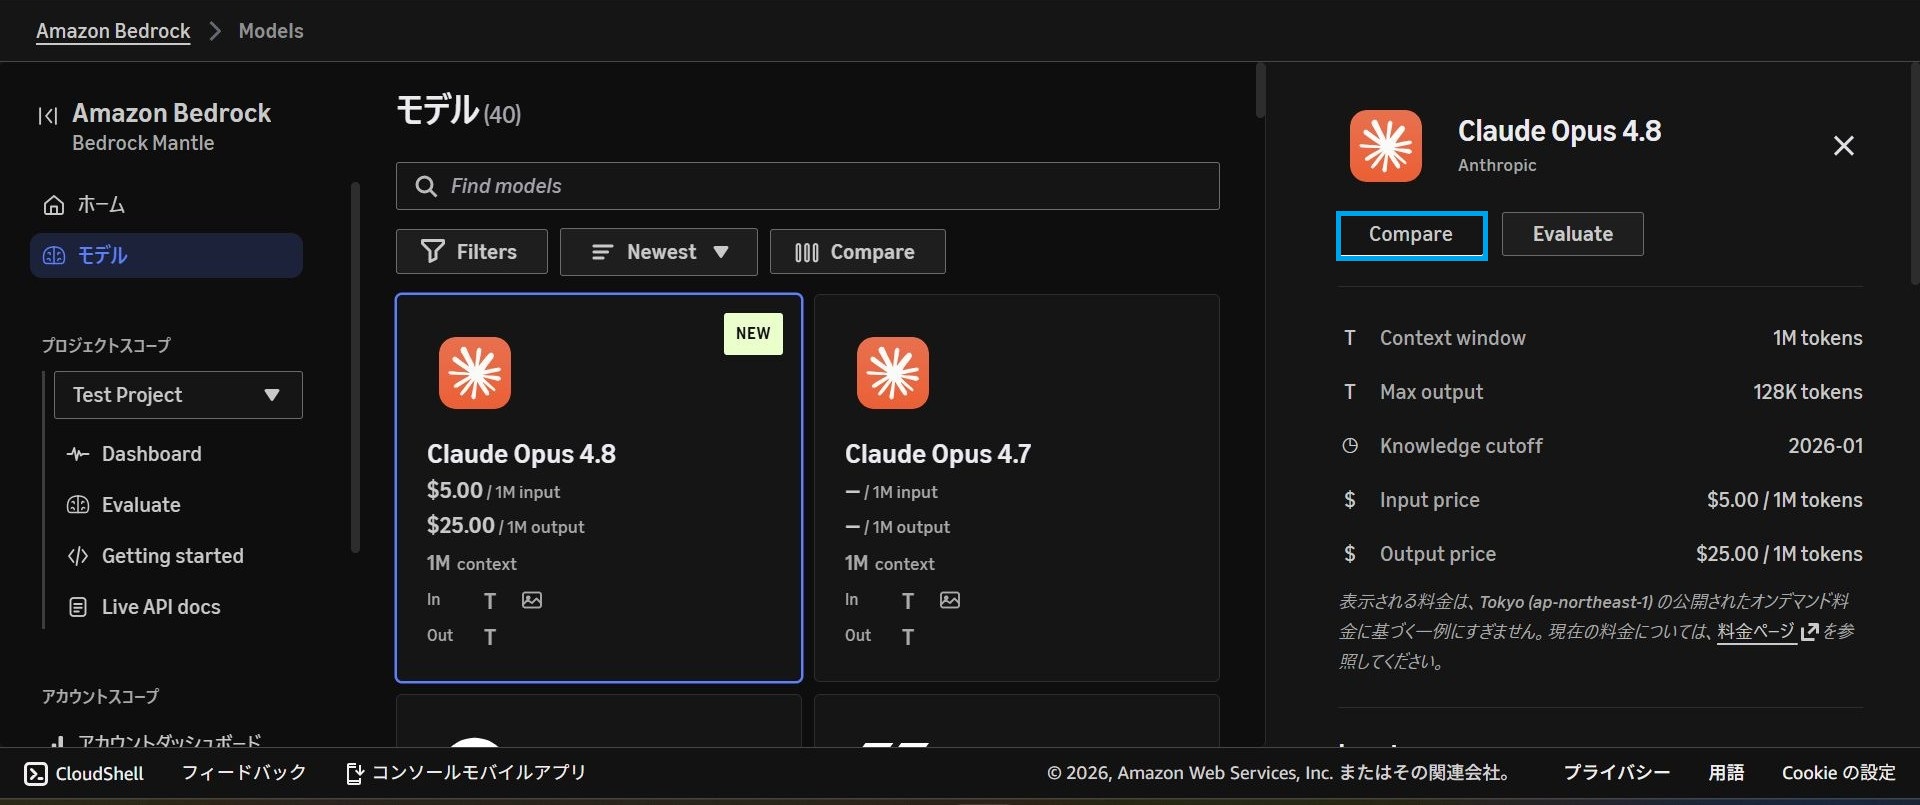Screen dimensions: 1920x805
Task: Open the 料金ページ pricing link
Action: pos(1756,632)
